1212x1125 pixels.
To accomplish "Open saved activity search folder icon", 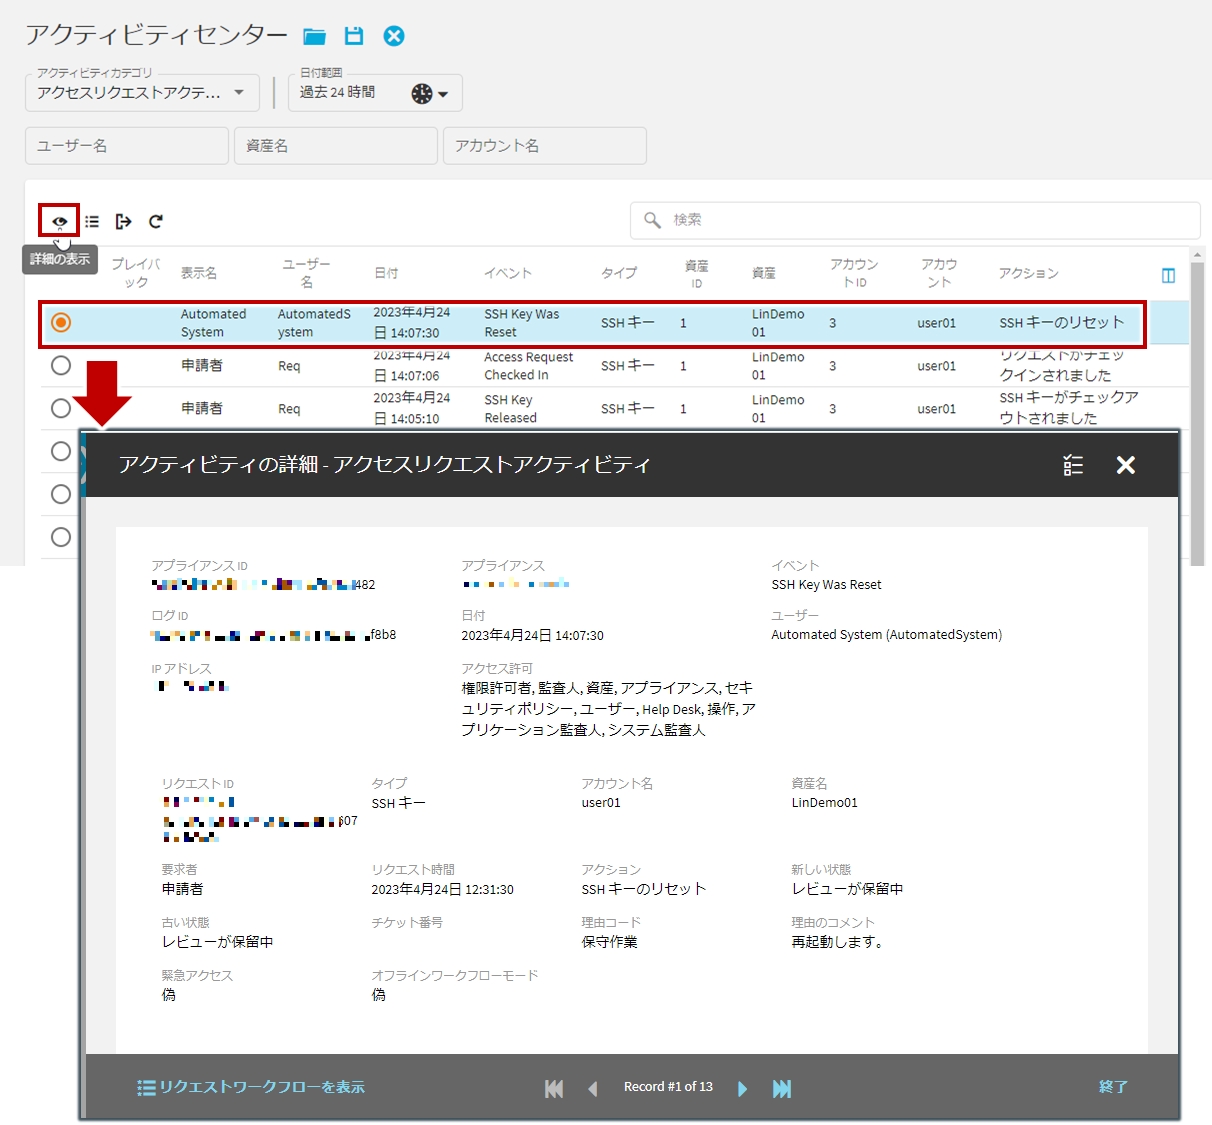I will coord(315,36).
